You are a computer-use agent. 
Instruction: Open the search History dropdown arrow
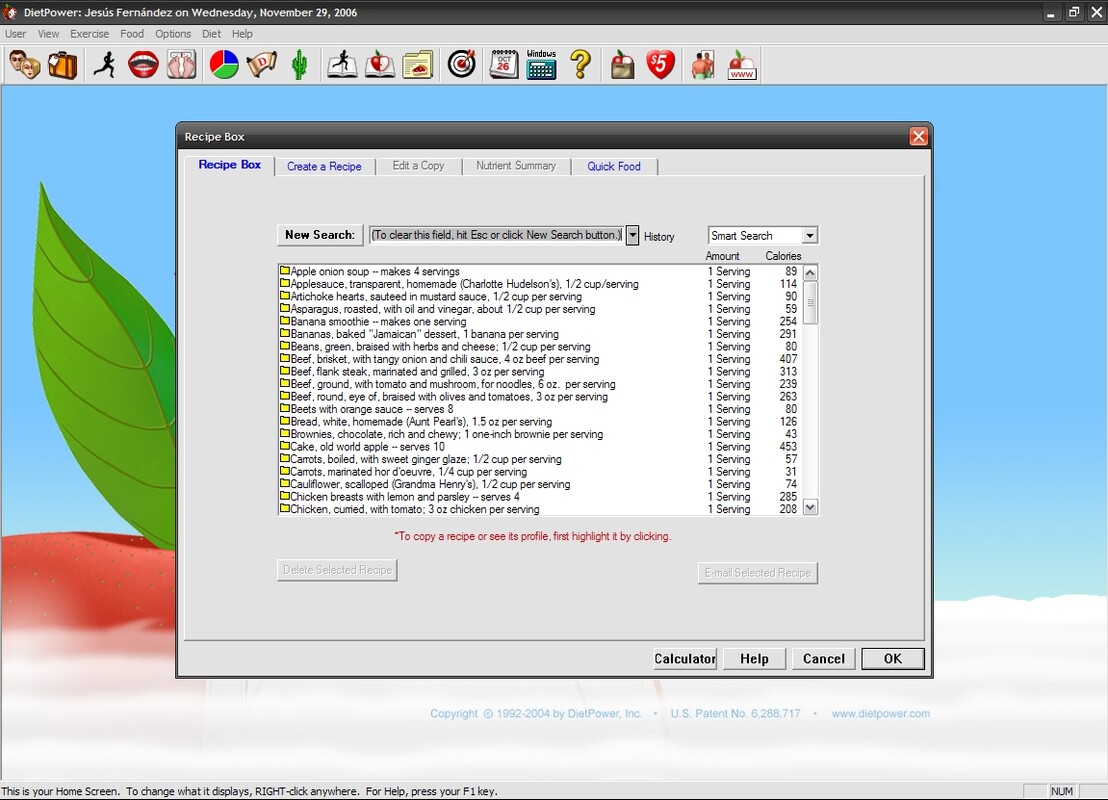click(x=632, y=235)
